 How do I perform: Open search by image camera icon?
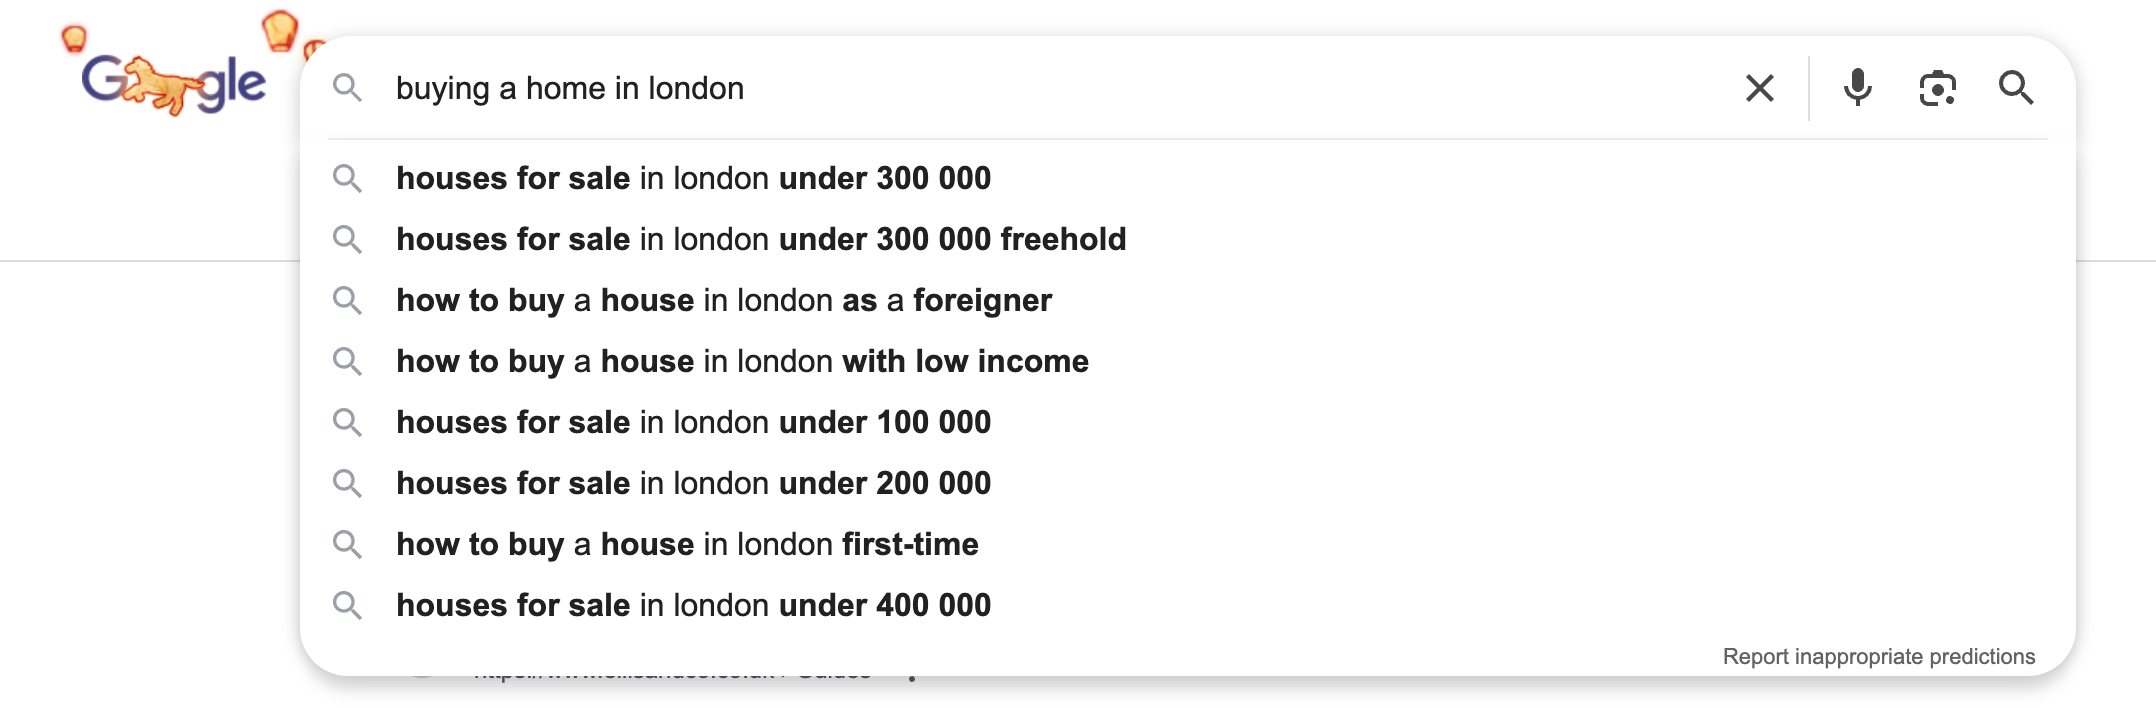[x=1937, y=88]
